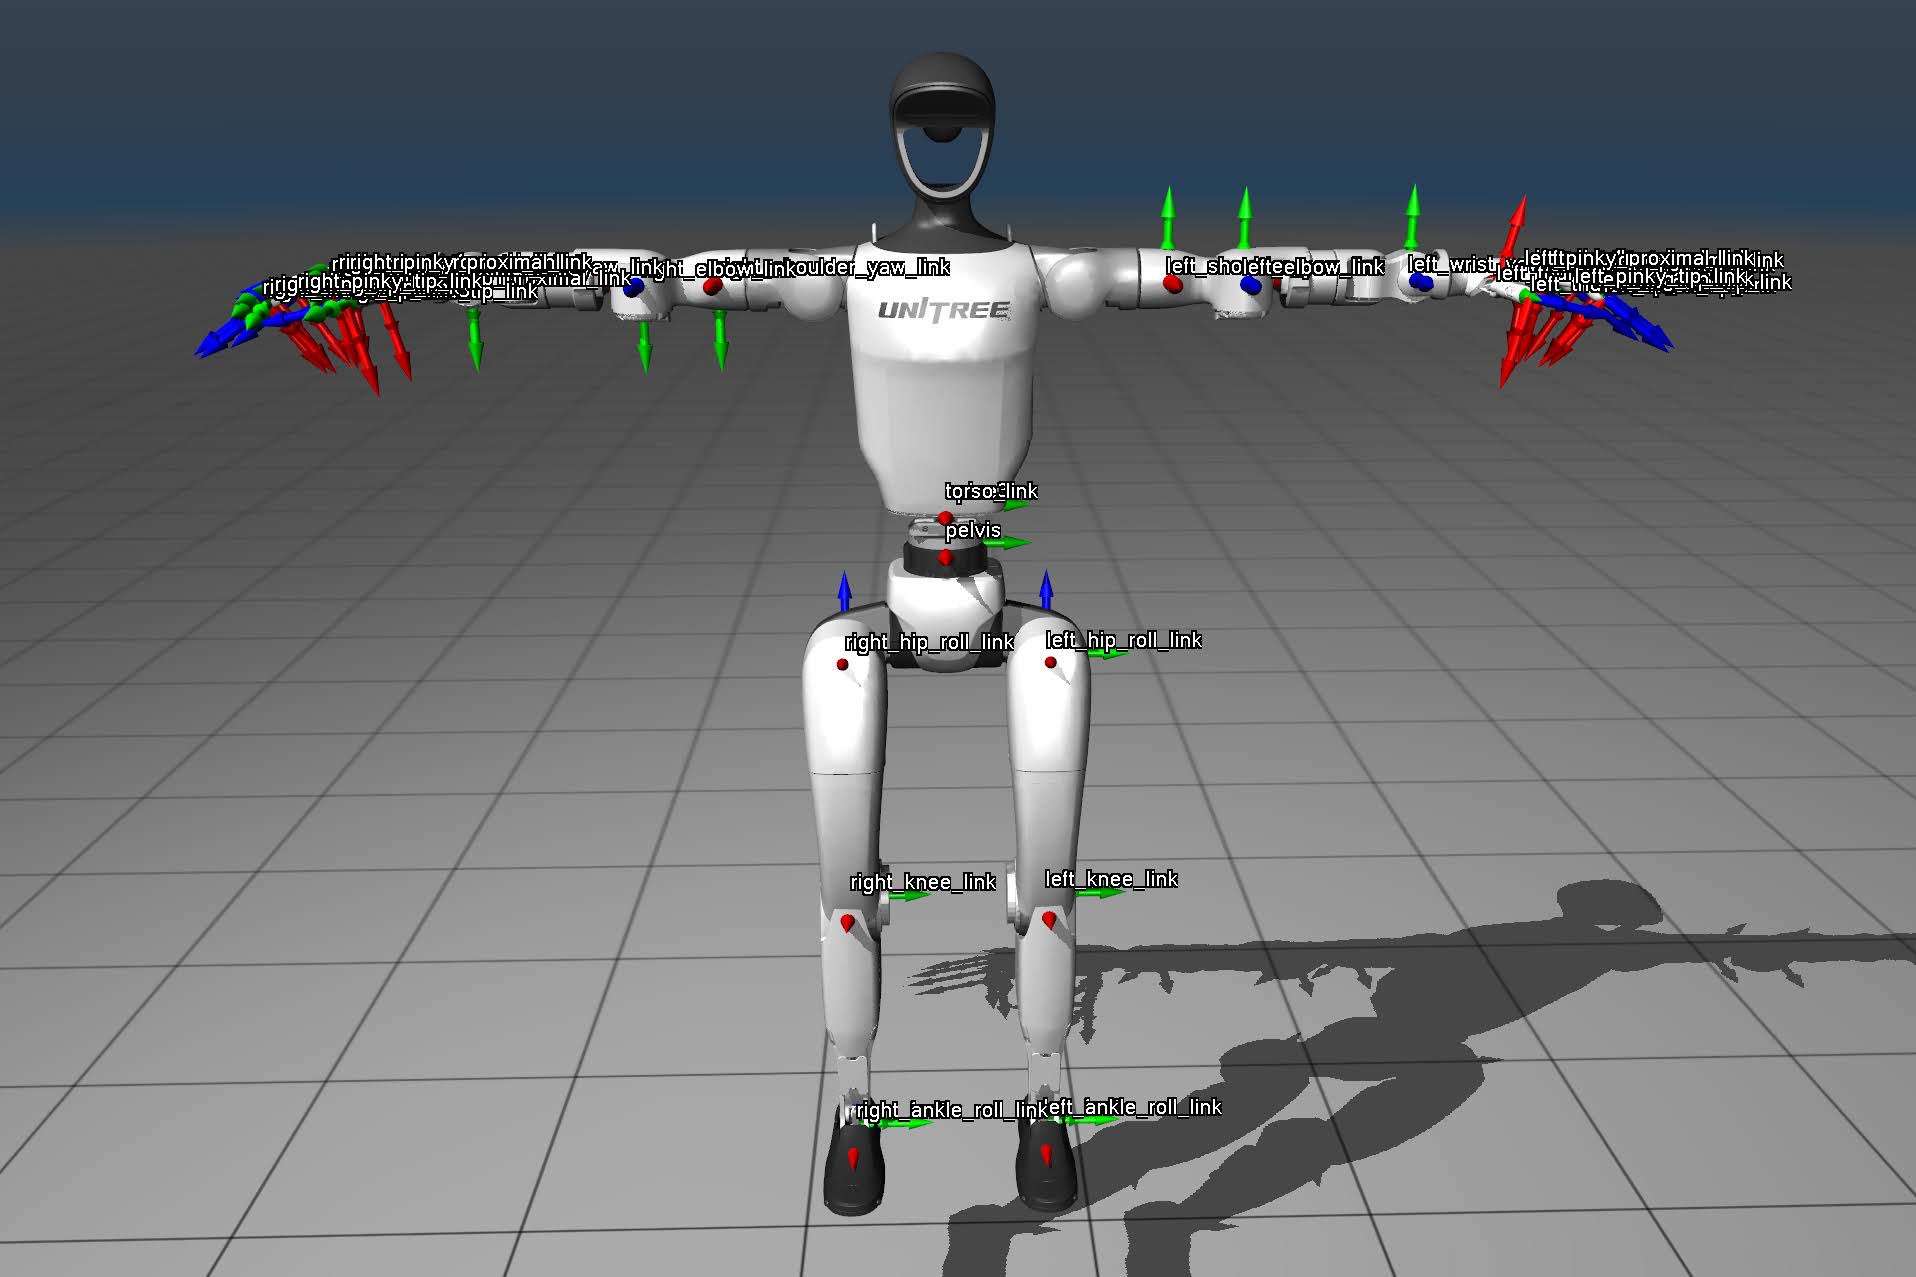This screenshot has width=1916, height=1277.
Task: Click the left_pinky_tip_link label
Action: click(x=1661, y=279)
